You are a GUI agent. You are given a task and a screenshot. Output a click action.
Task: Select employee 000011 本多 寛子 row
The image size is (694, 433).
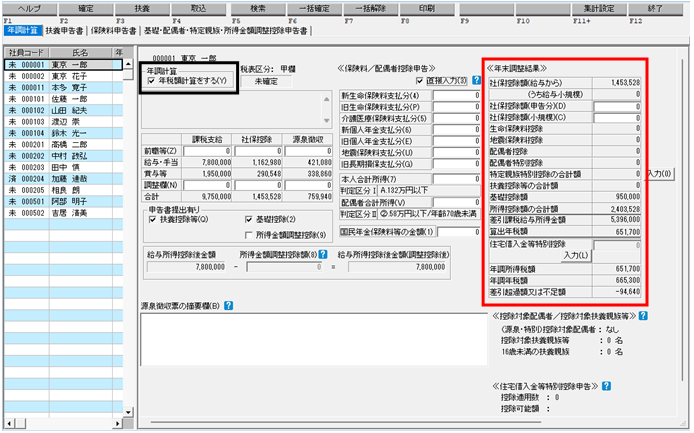(x=63, y=88)
